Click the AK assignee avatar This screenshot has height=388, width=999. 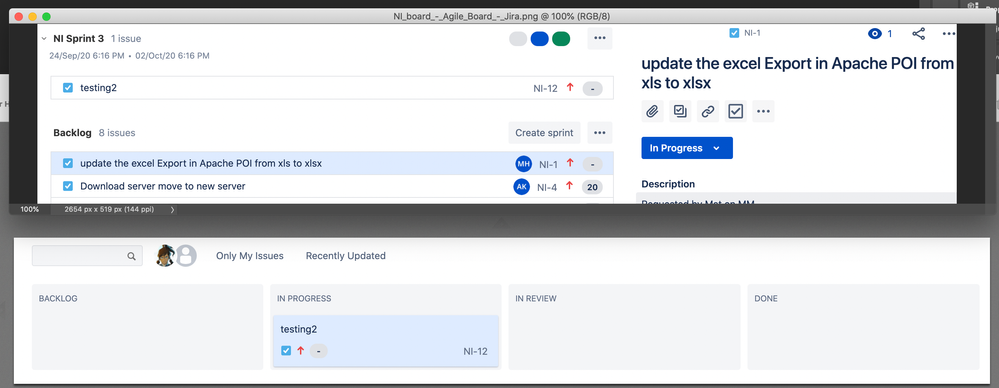(522, 187)
